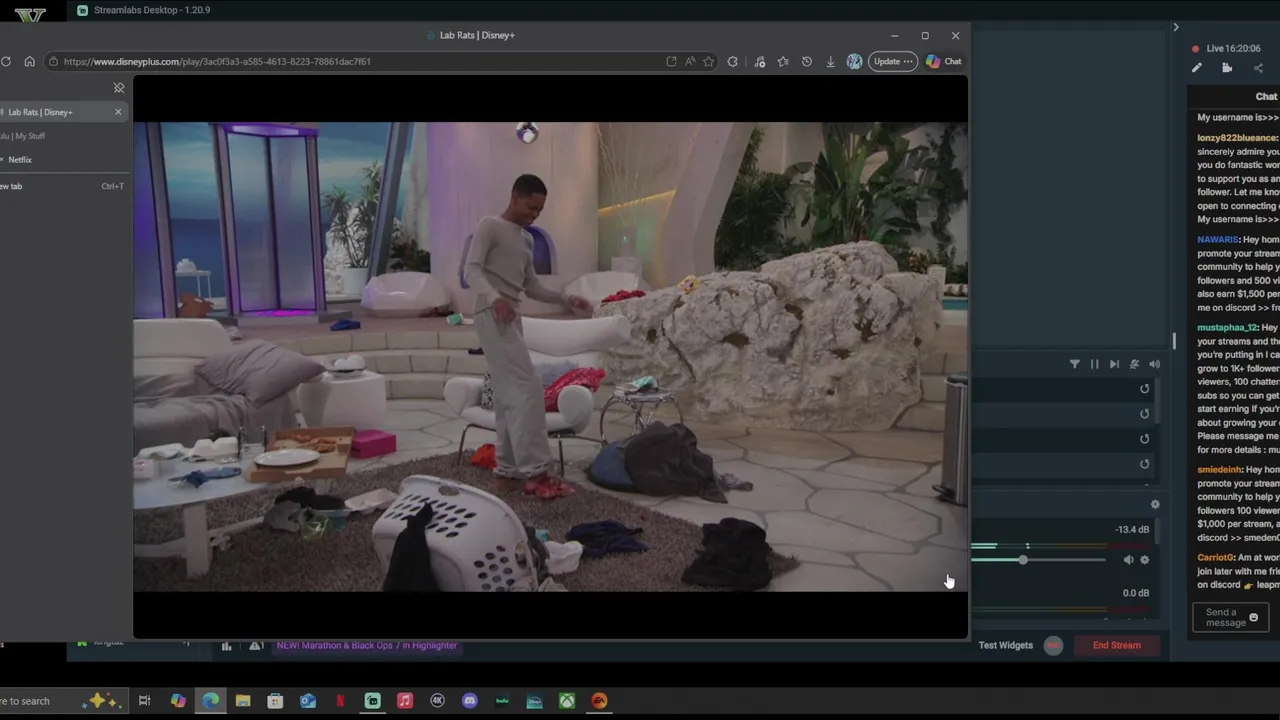The height and width of the screenshot is (720, 1280).
Task: Open the icon between pencil and share
Action: tap(1227, 68)
